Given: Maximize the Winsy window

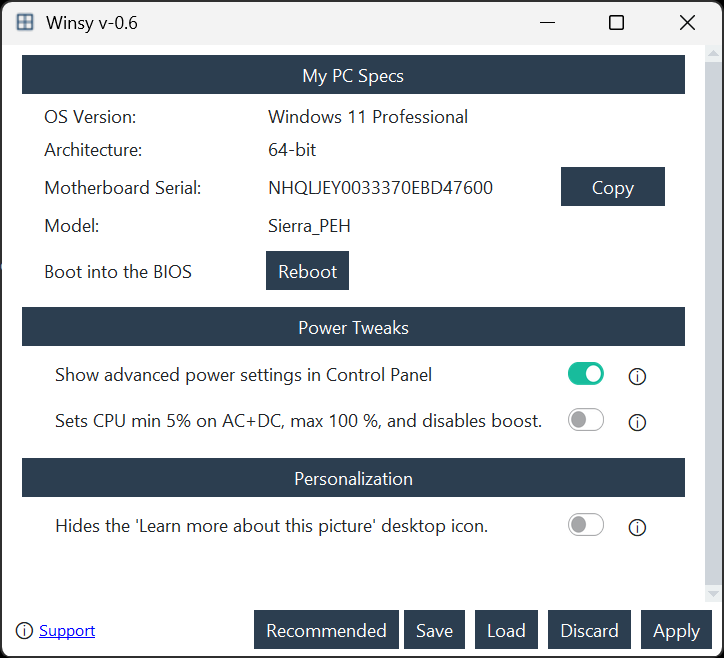Looking at the screenshot, I should click(x=616, y=22).
